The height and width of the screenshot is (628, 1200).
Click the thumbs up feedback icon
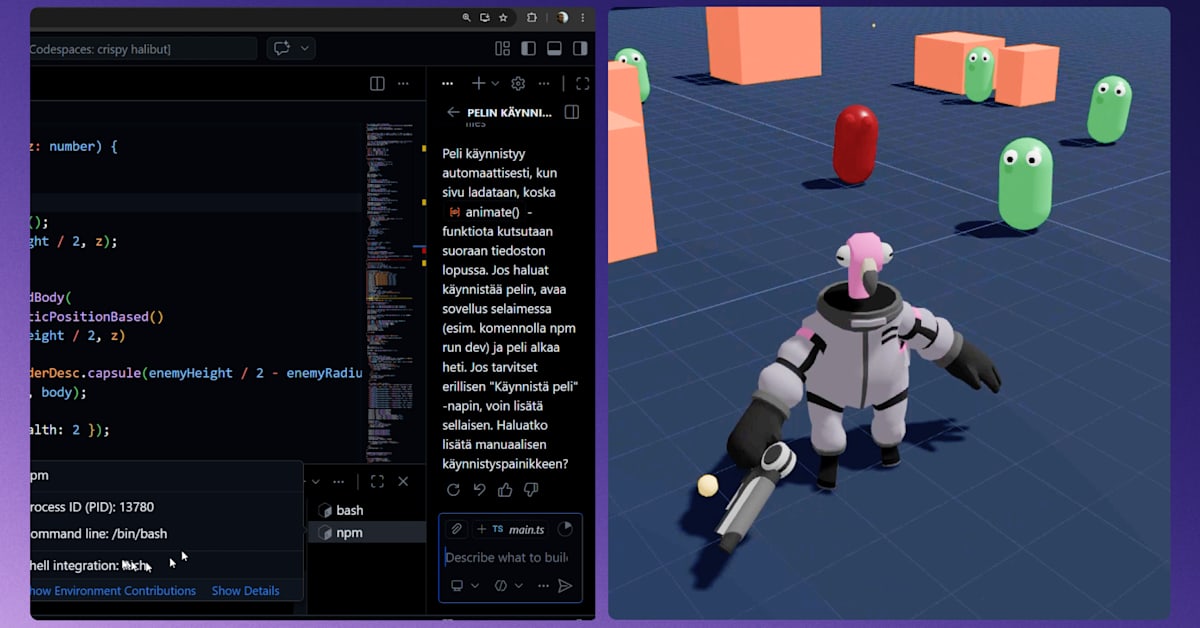pyautogui.click(x=505, y=490)
